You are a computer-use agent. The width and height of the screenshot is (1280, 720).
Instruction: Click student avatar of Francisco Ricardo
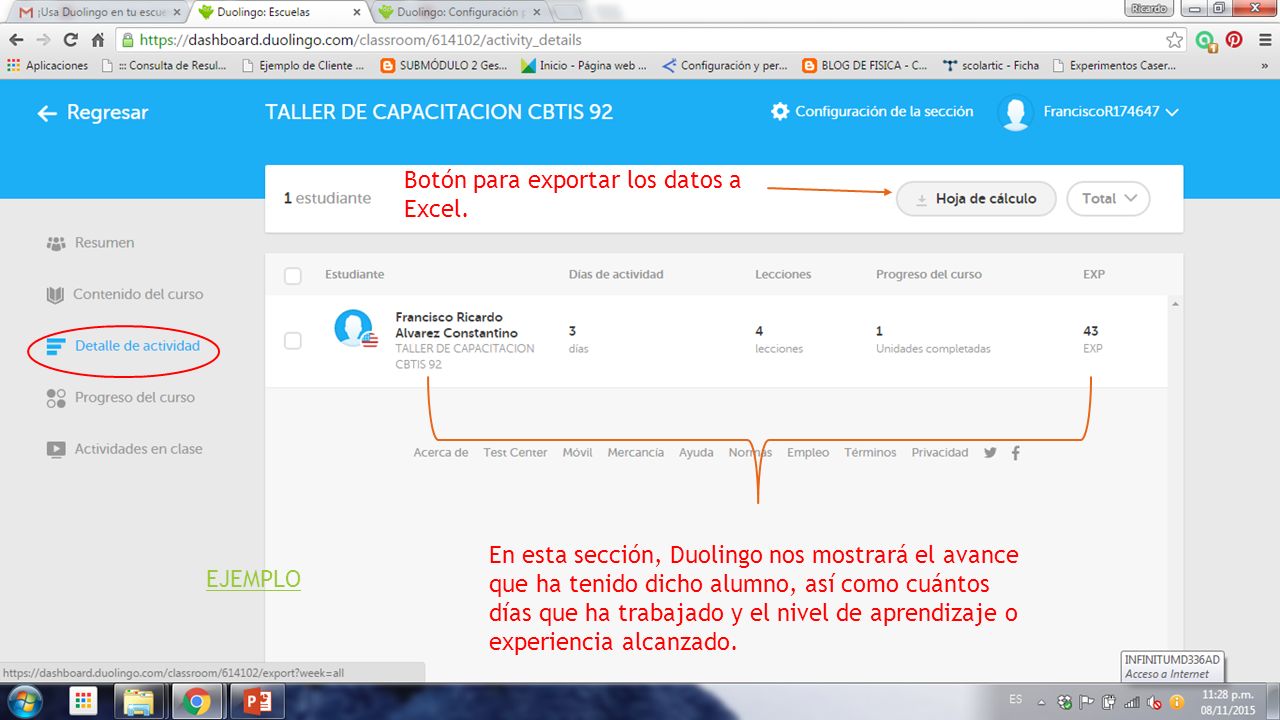pyautogui.click(x=355, y=329)
